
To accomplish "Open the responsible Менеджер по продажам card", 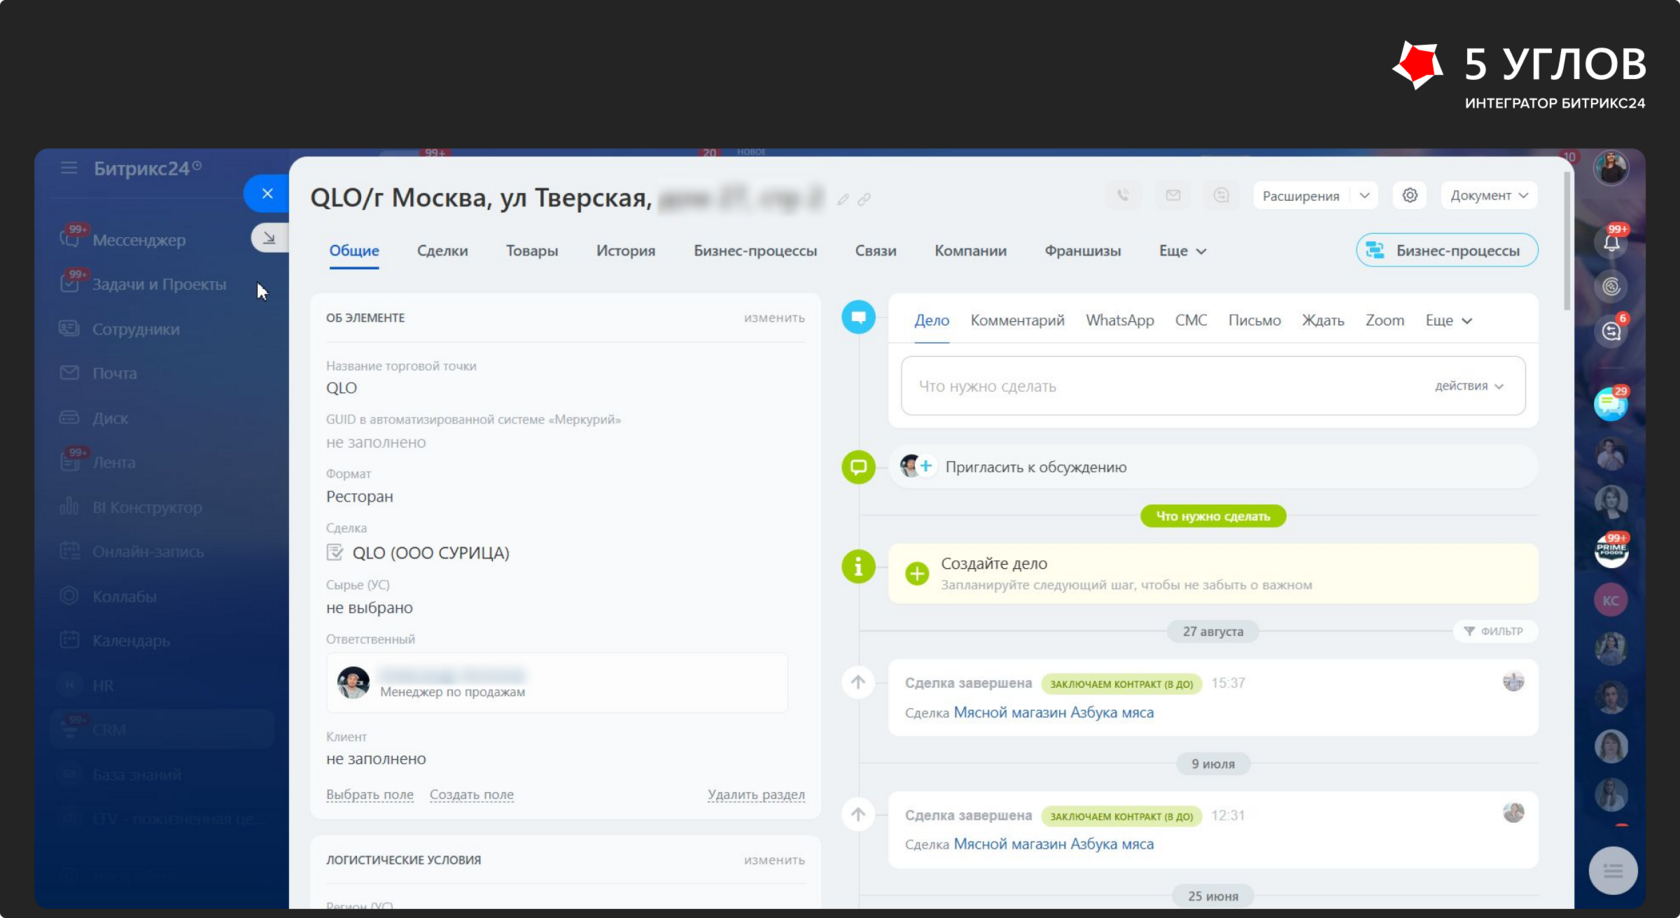I will 557,682.
